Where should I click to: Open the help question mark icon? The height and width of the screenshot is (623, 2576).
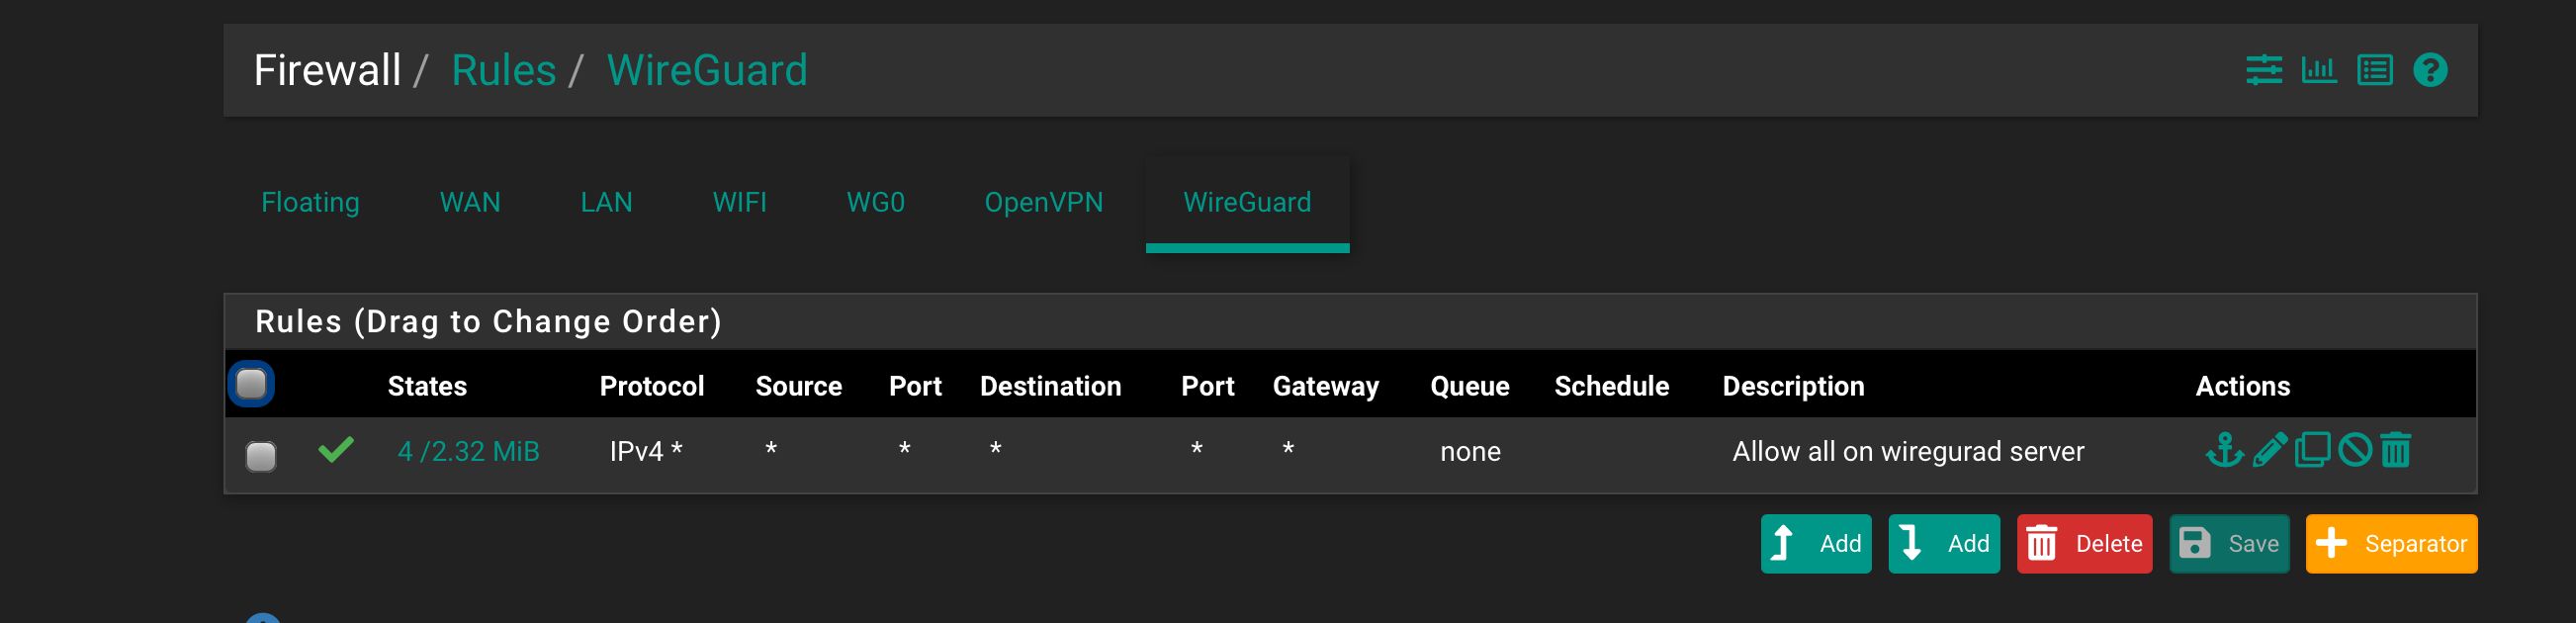point(2430,70)
